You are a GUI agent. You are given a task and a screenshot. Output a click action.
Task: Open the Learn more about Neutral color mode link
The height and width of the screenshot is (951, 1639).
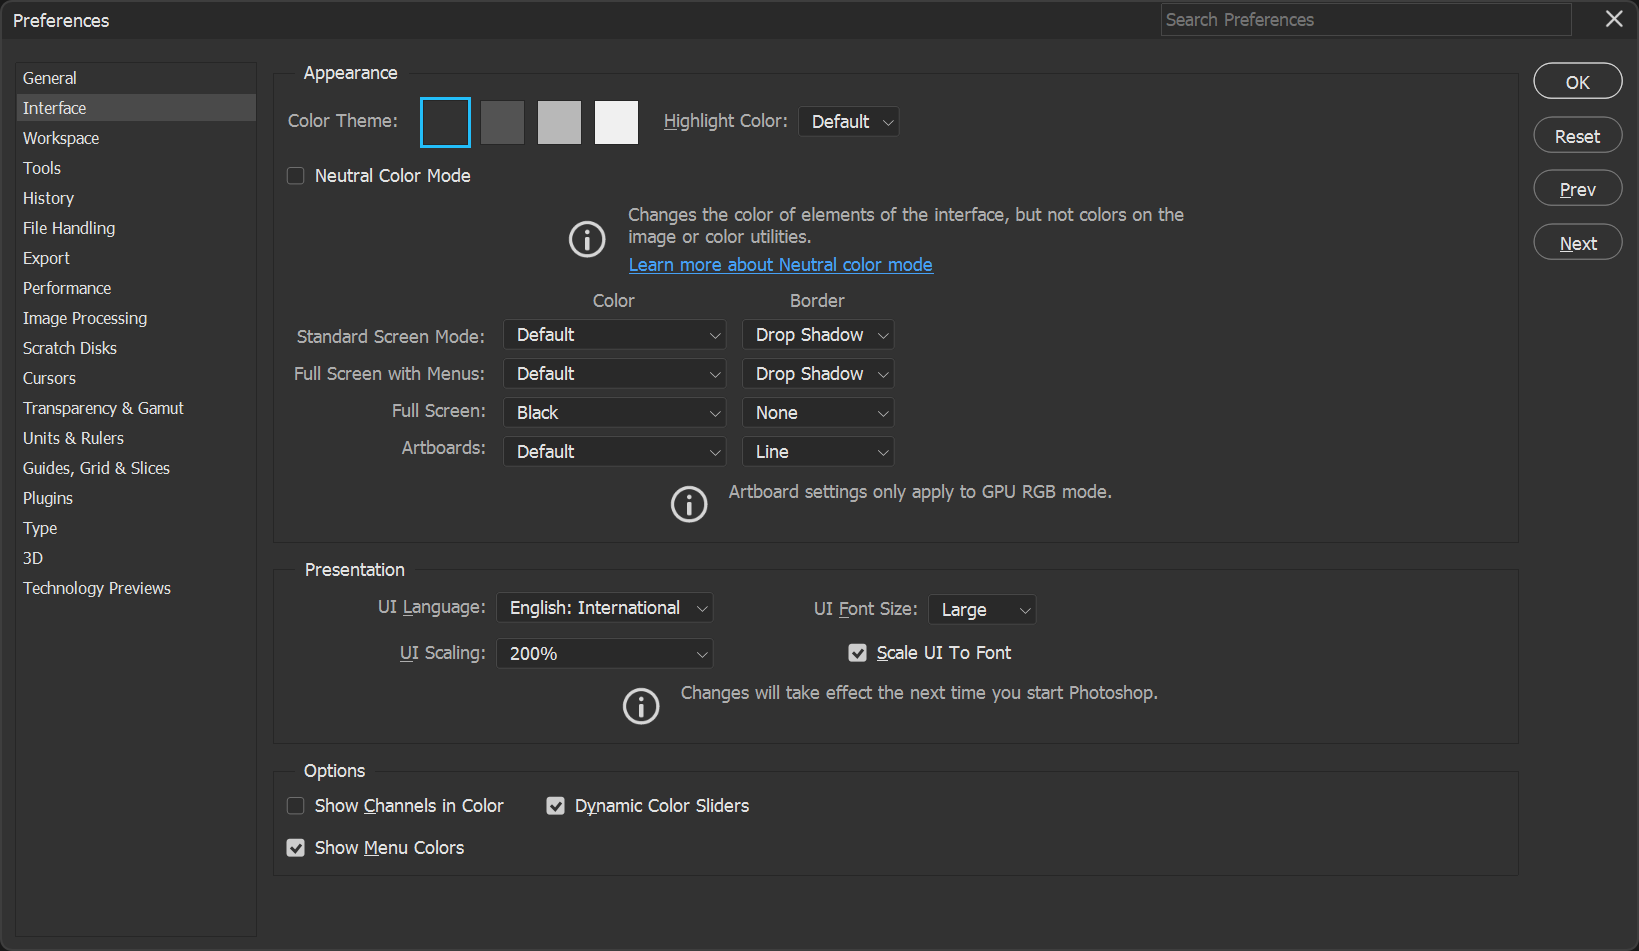780,264
